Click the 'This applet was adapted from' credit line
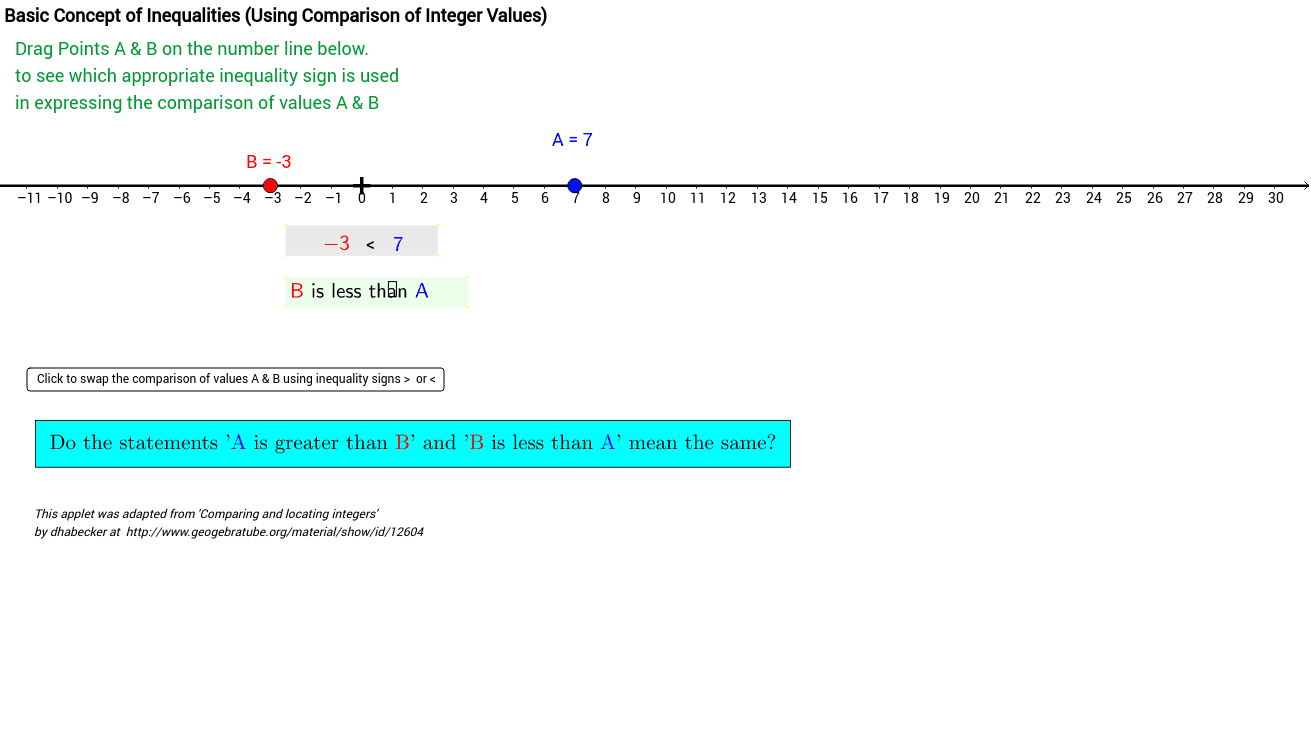The width and height of the screenshot is (1311, 730). click(x=206, y=514)
